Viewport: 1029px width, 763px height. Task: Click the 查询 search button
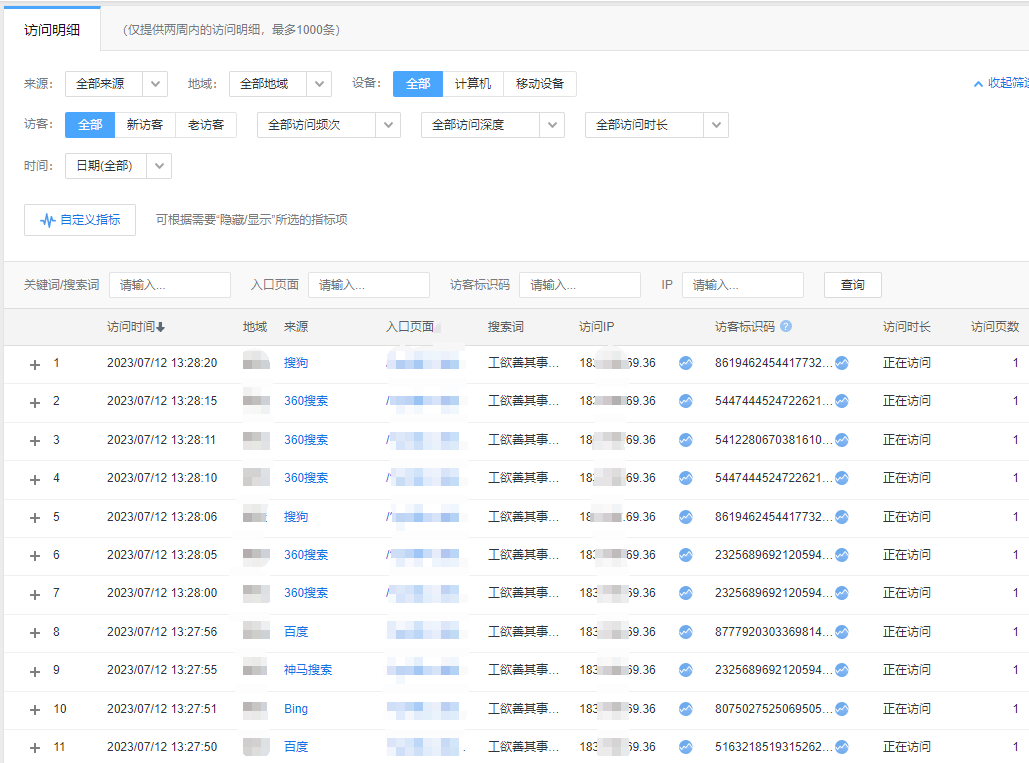click(x=852, y=285)
